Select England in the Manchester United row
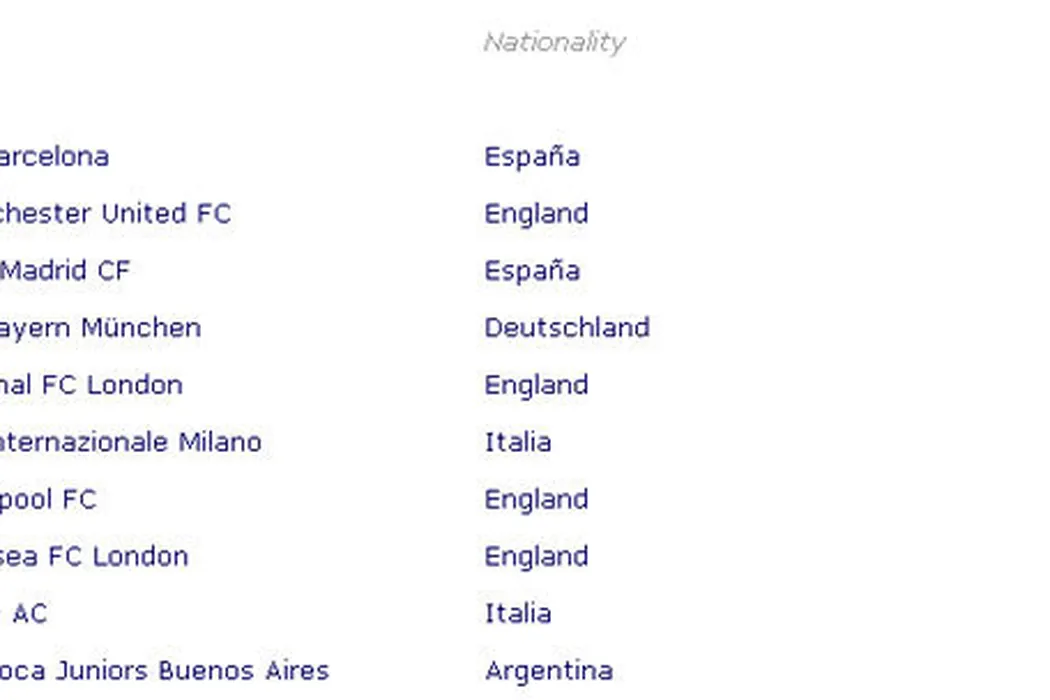 pyautogui.click(x=536, y=214)
